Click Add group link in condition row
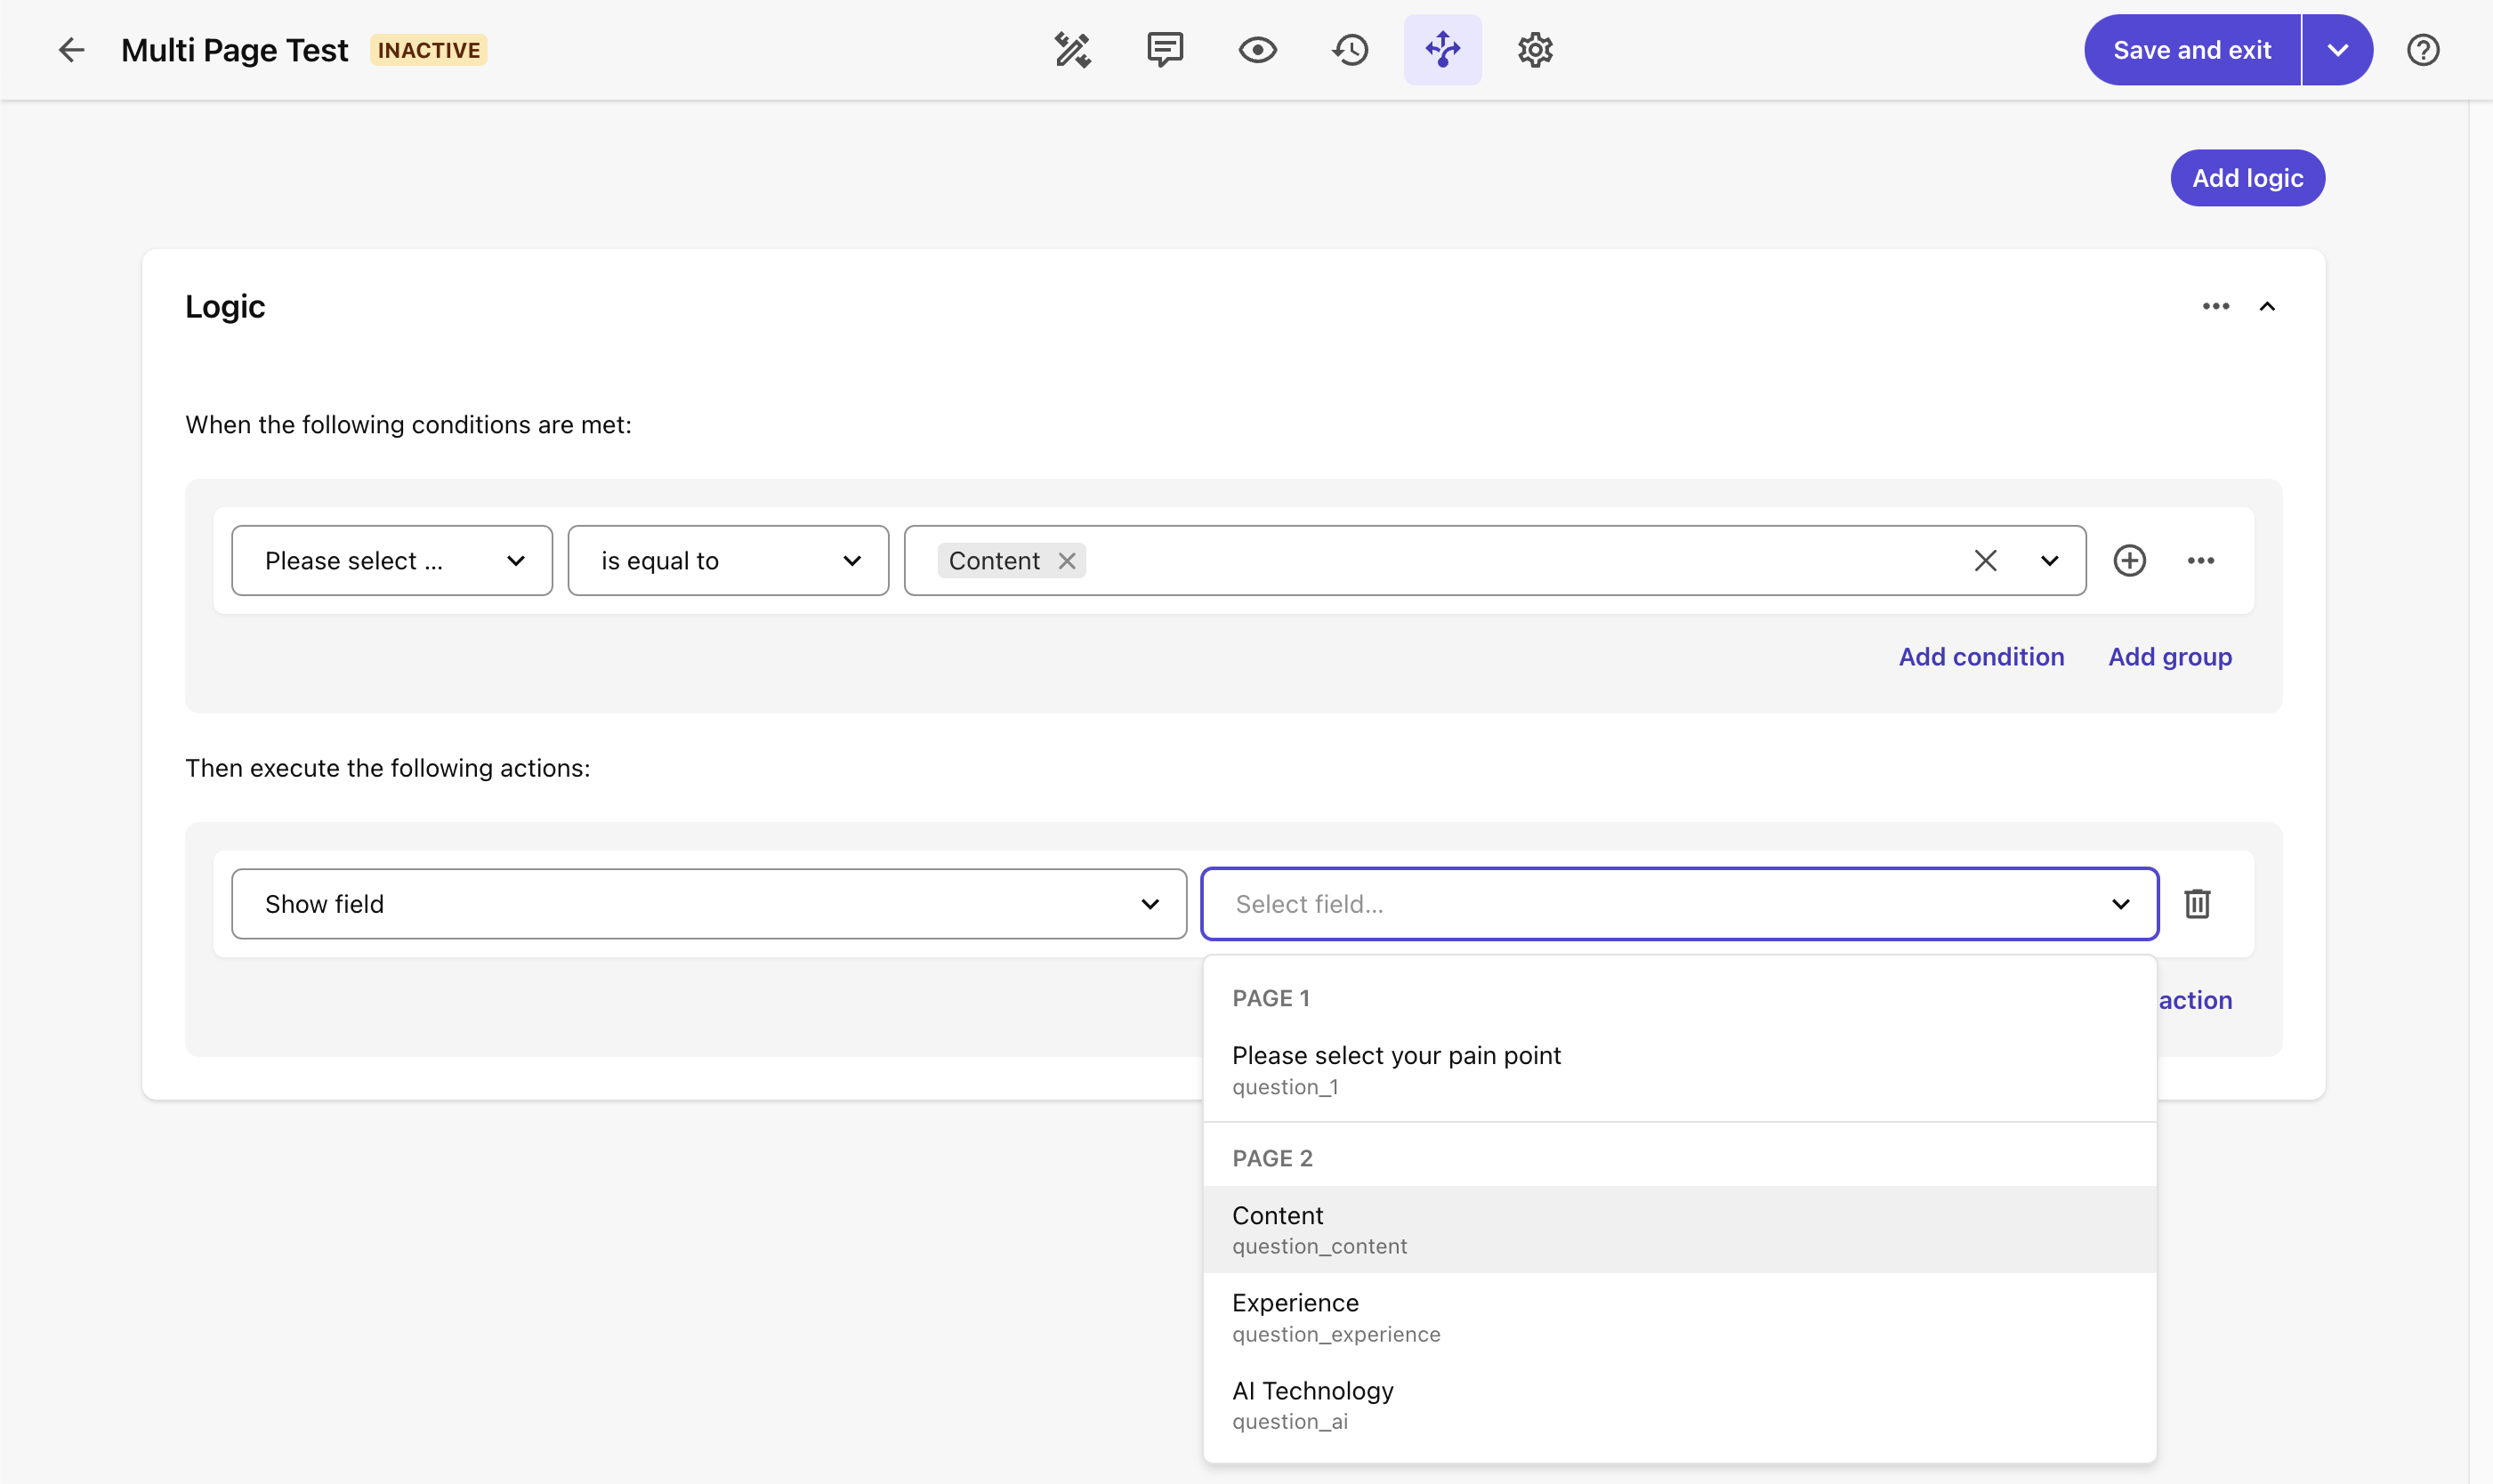The width and height of the screenshot is (2493, 1484). (2170, 656)
